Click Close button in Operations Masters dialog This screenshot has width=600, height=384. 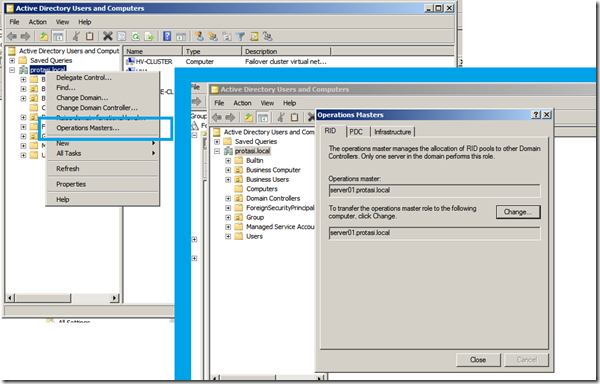pos(478,360)
